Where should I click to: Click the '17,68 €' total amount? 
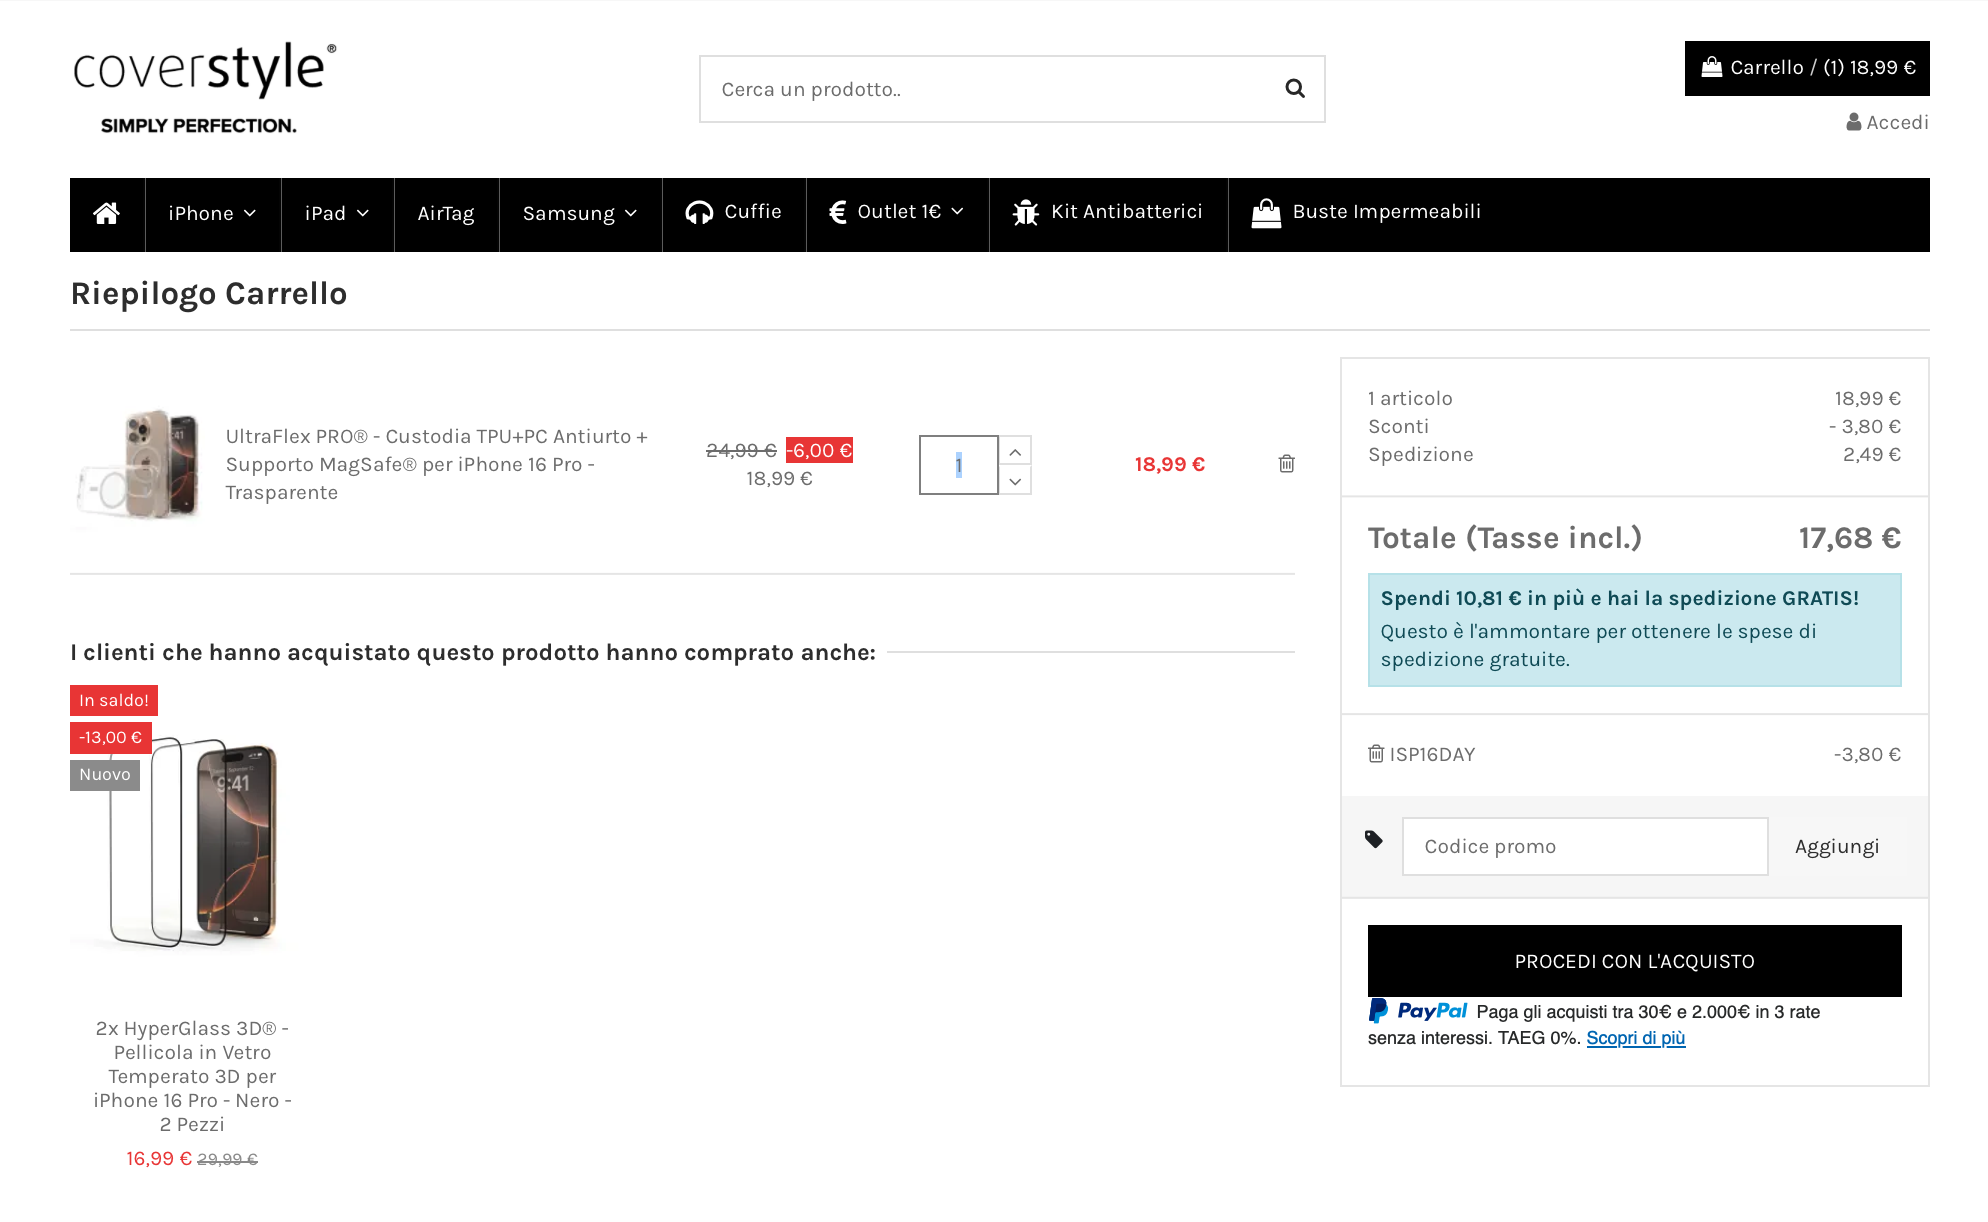[1850, 538]
